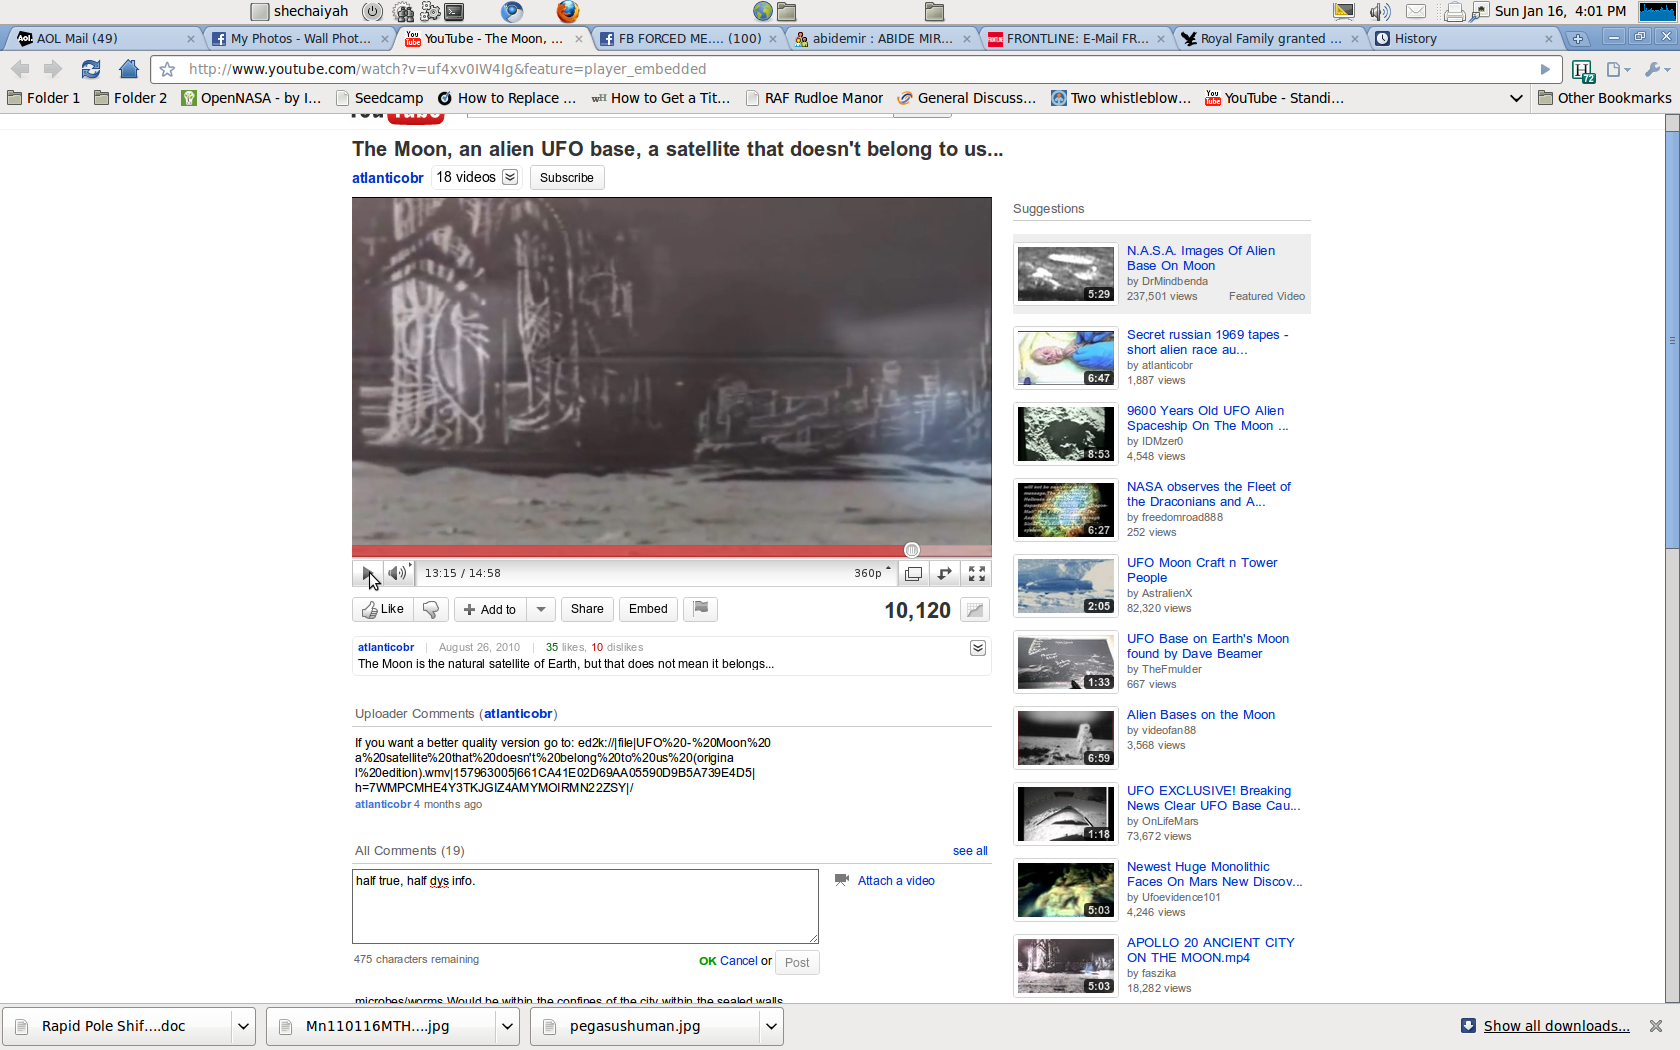1680x1050 pixels.
Task: Click the Like thumbs-up button
Action: pos(383,609)
